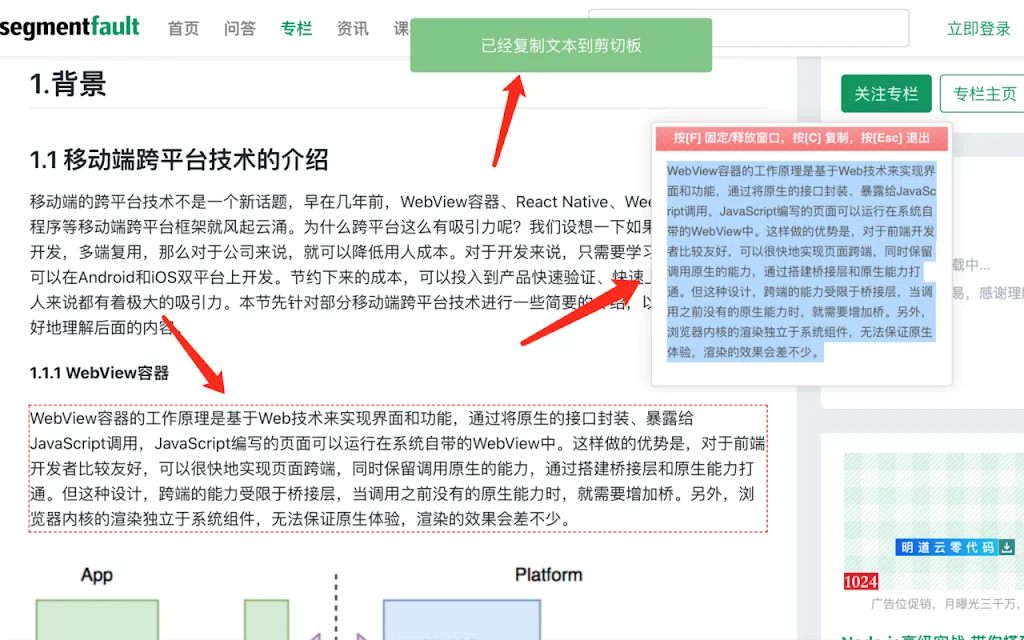This screenshot has width=1024, height=640.
Task: Click the Platform label in diagram
Action: pos(549,575)
